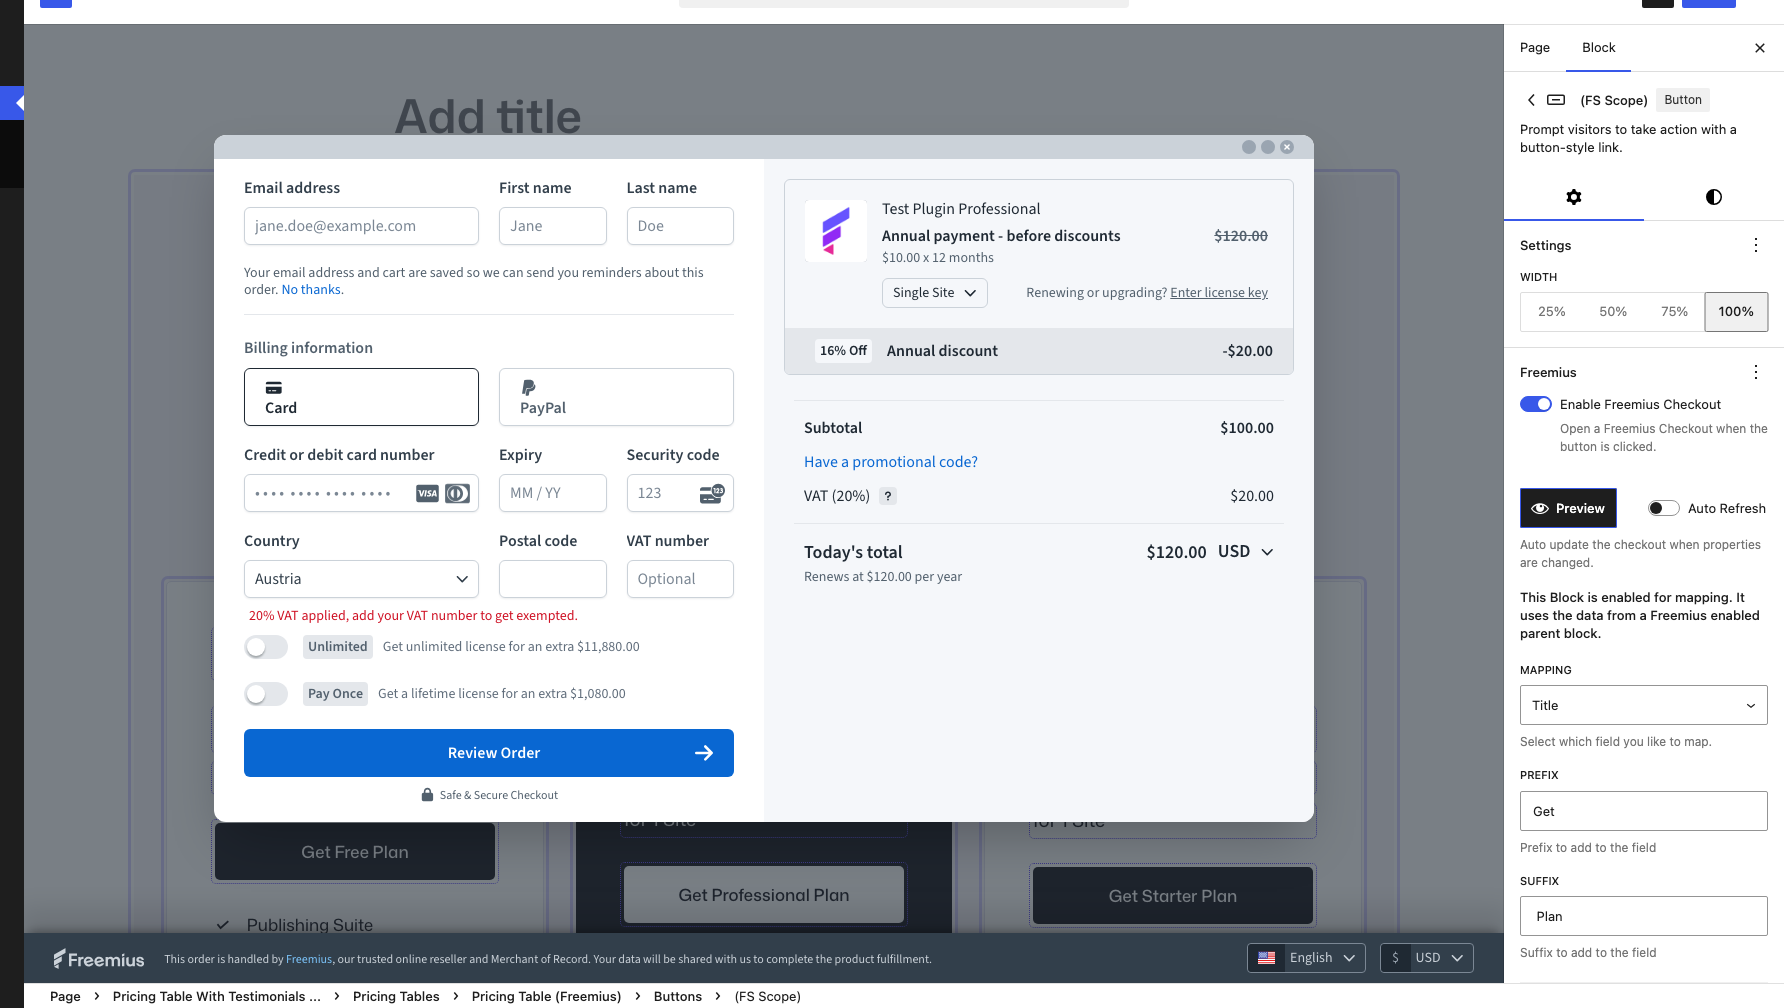Click the Review Order button
Viewport: 1784px width, 1008px height.
click(489, 753)
